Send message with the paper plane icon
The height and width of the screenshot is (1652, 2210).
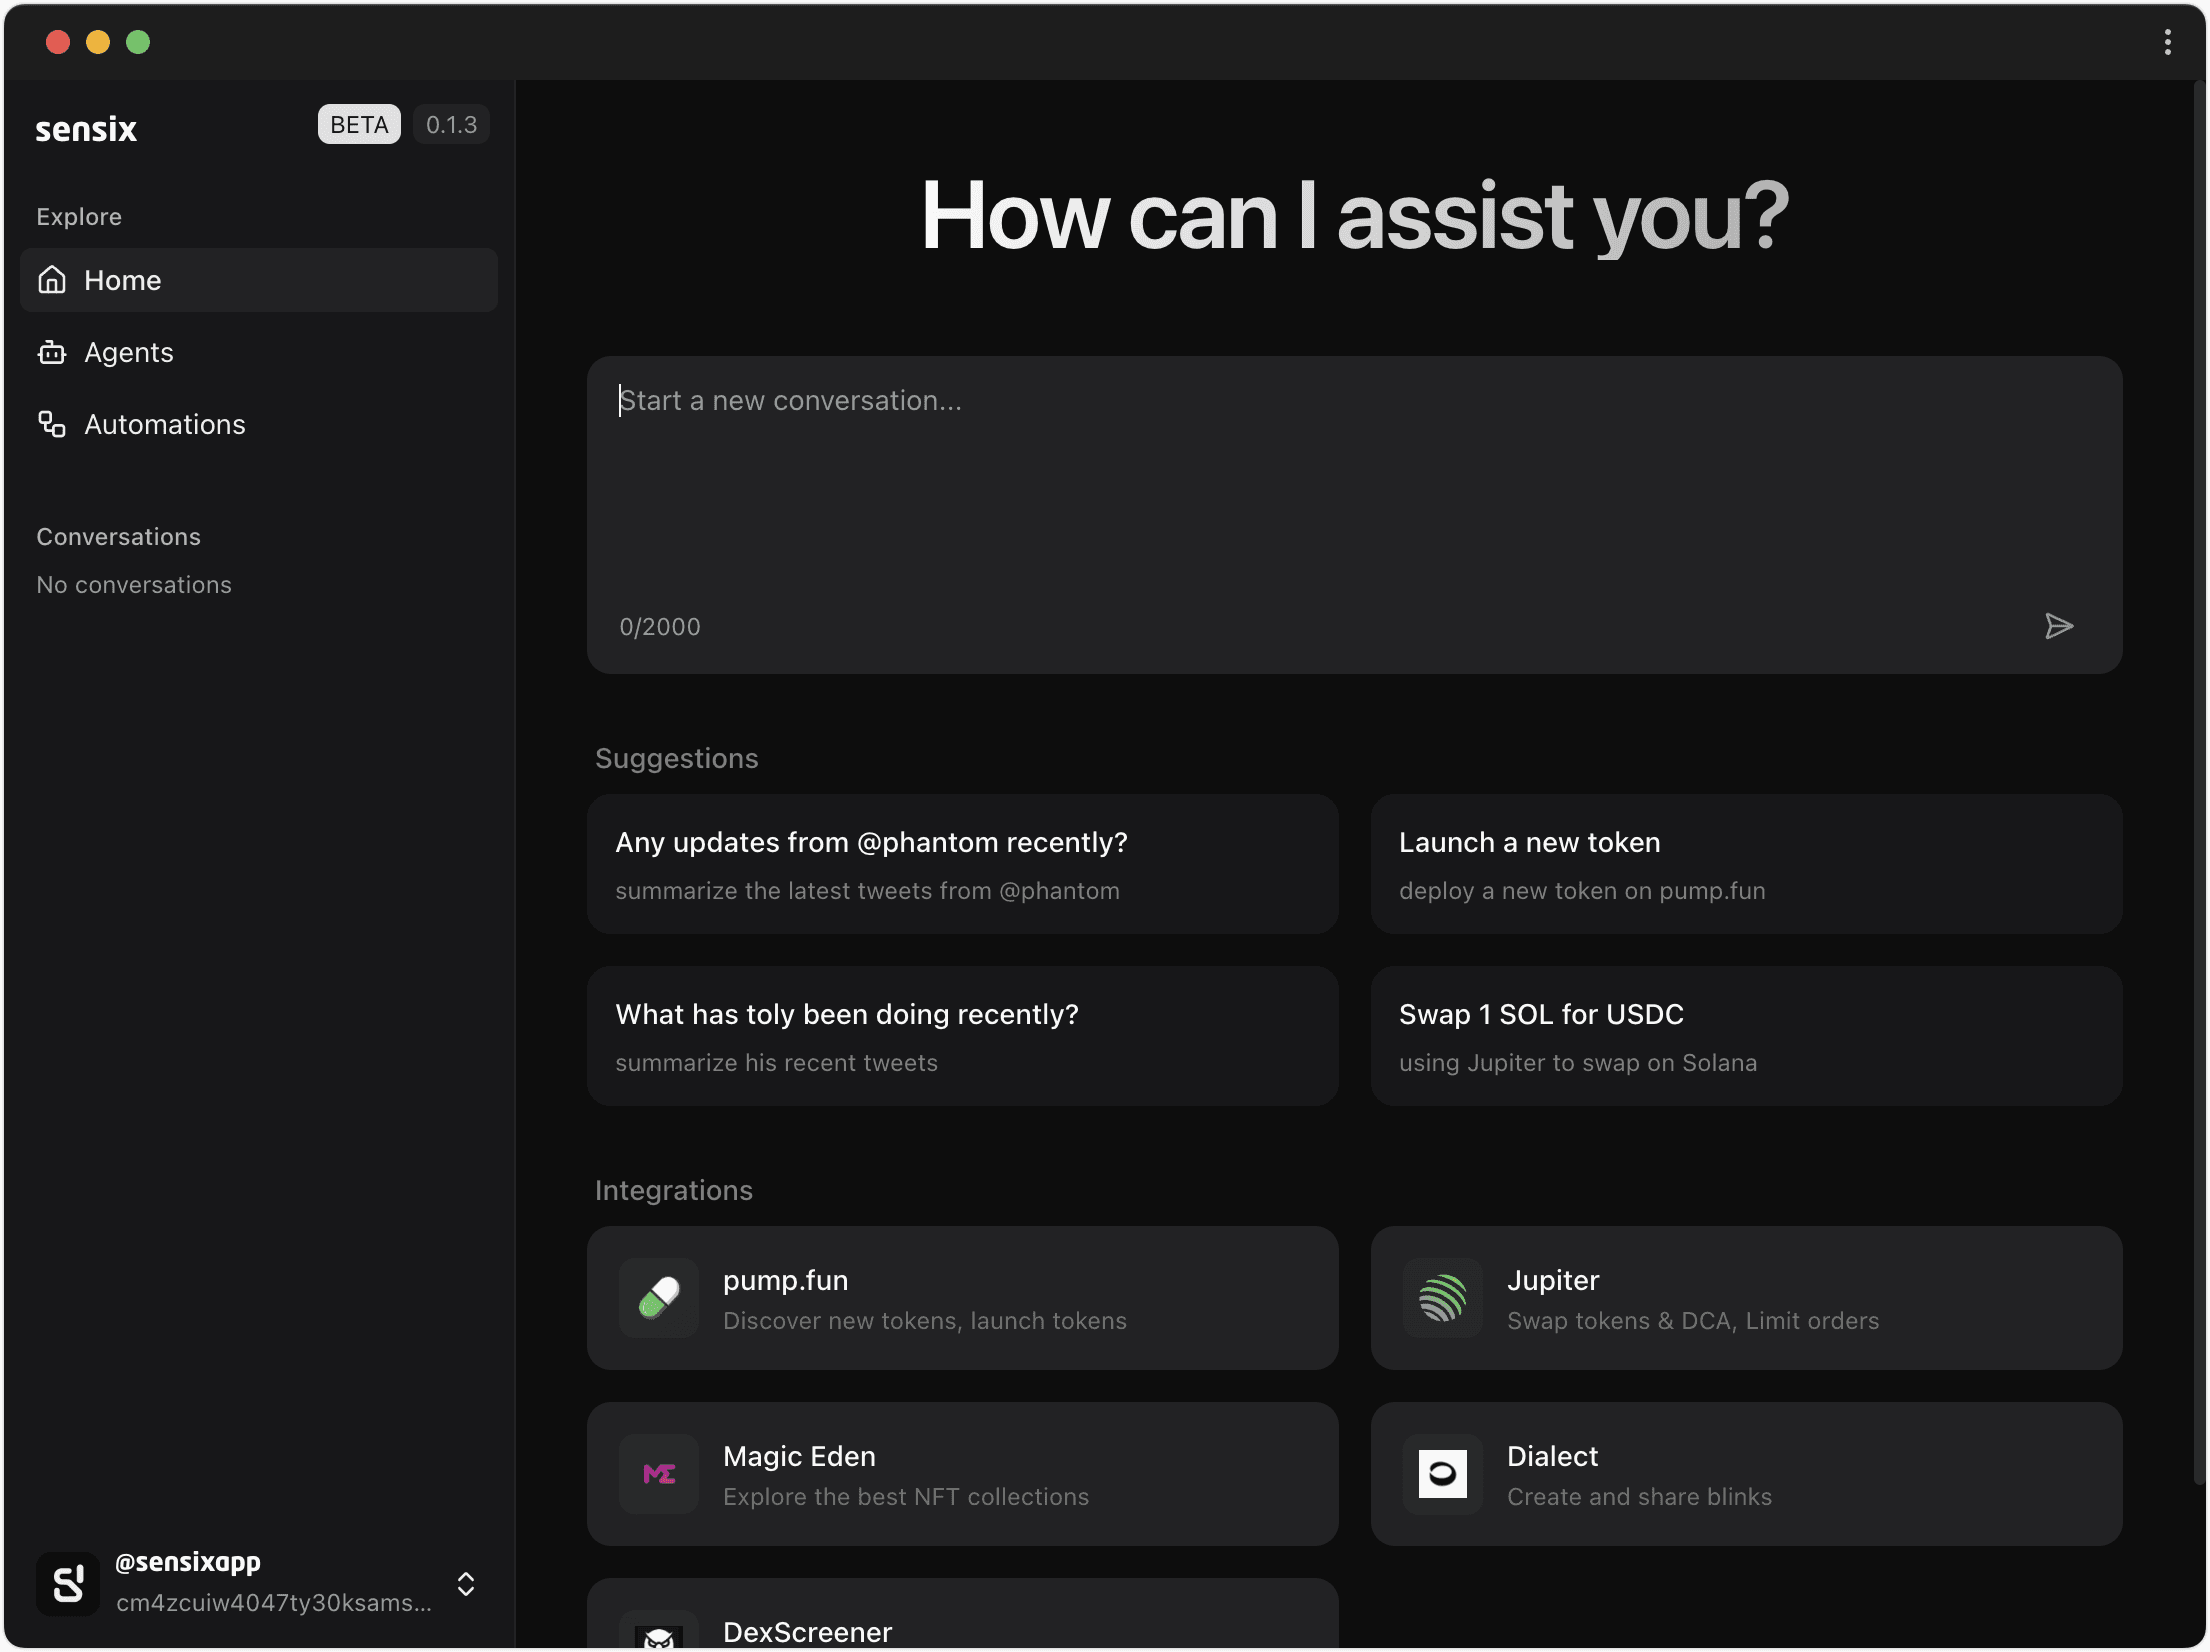pyautogui.click(x=2058, y=626)
